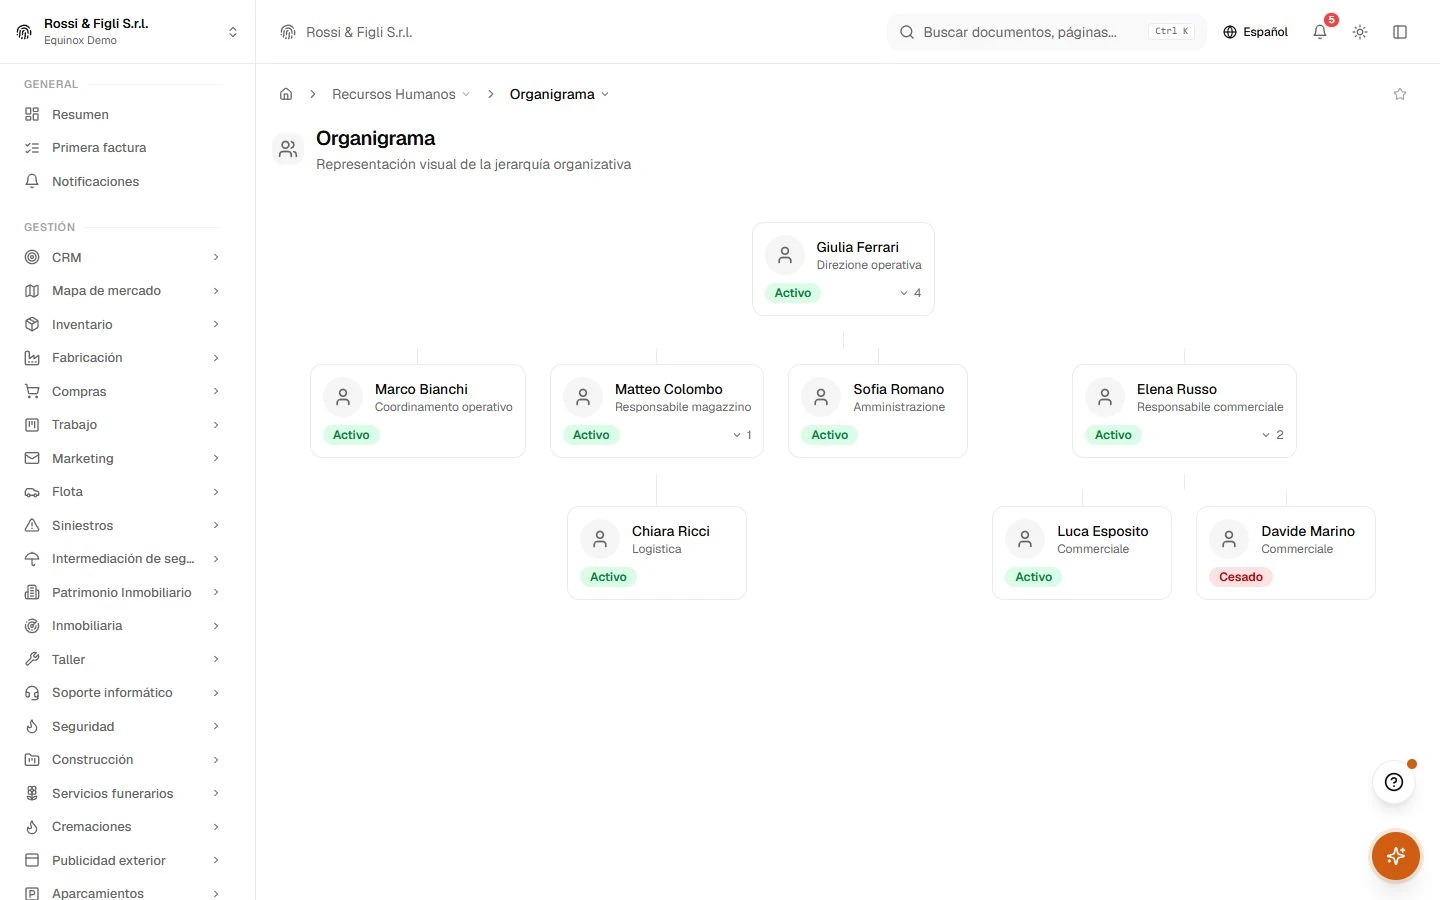1440x900 pixels.
Task: Launch the orange AI assistant button
Action: [x=1396, y=856]
